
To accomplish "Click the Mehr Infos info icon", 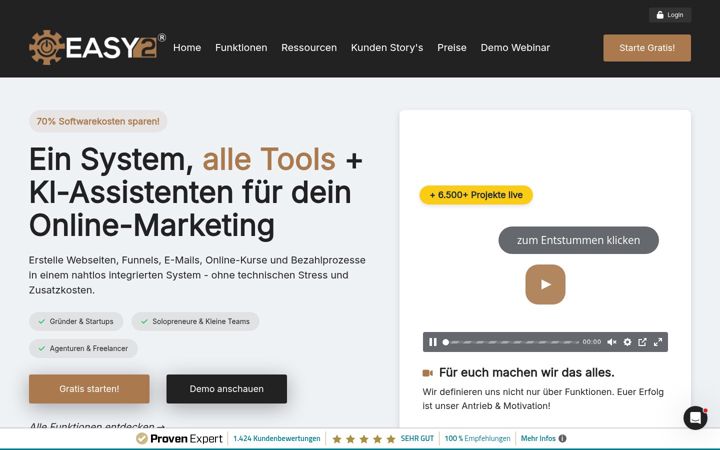I will pyautogui.click(x=562, y=439).
